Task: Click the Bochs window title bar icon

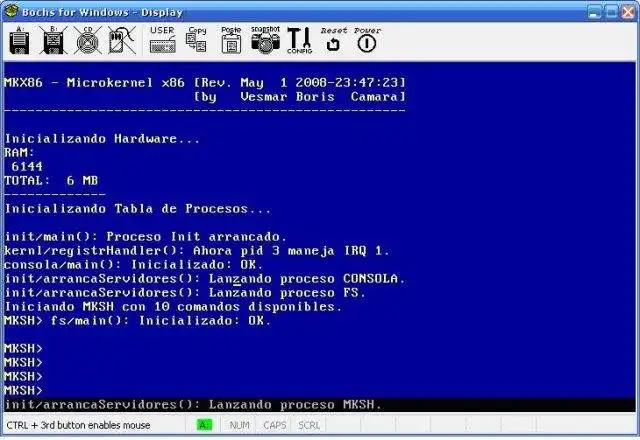Action: coord(11,11)
